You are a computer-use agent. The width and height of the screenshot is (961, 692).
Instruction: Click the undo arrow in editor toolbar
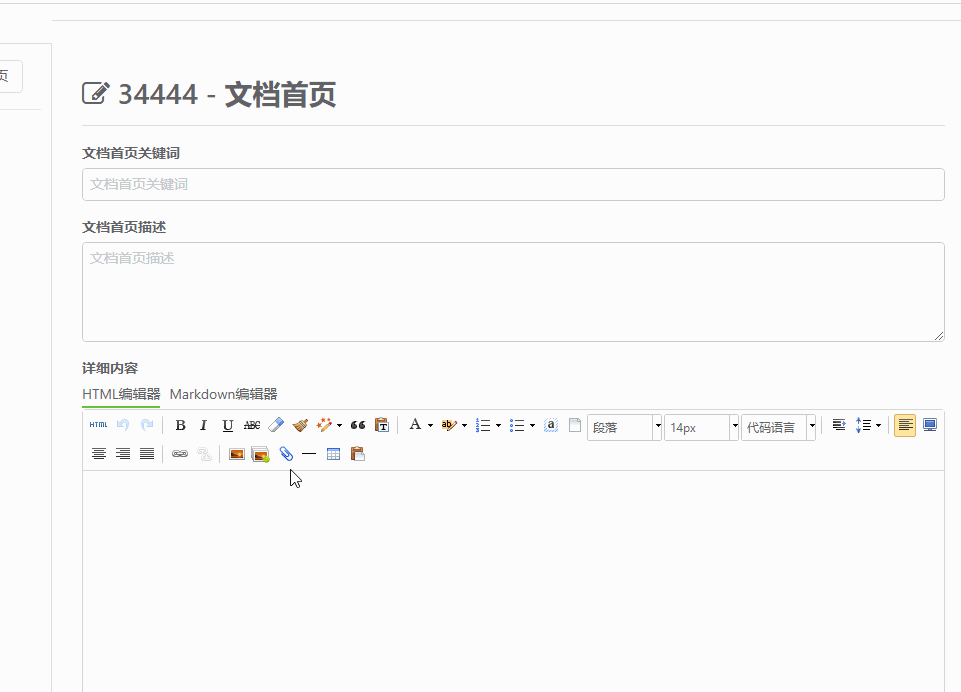coord(123,425)
